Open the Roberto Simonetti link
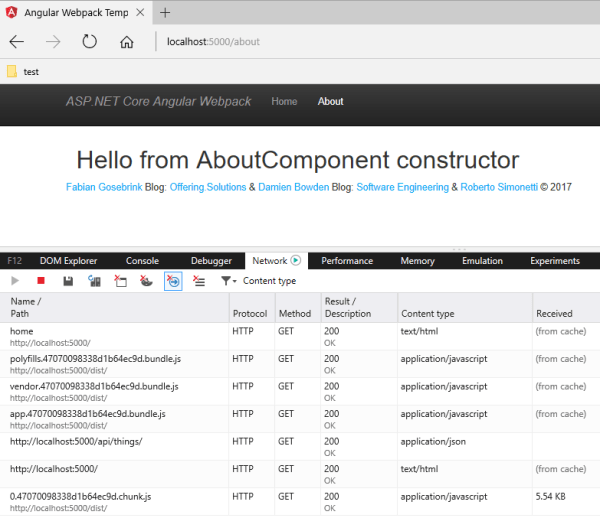Screen dimensions: 600x518 (x=499, y=187)
